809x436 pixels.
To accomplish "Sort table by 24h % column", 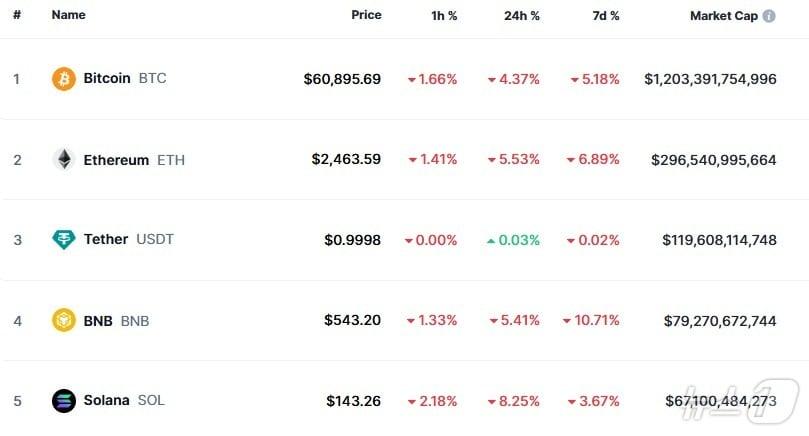I will (x=522, y=16).
